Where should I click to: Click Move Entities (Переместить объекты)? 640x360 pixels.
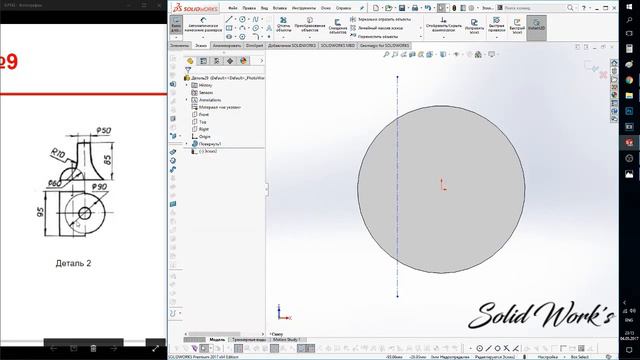tap(373, 36)
